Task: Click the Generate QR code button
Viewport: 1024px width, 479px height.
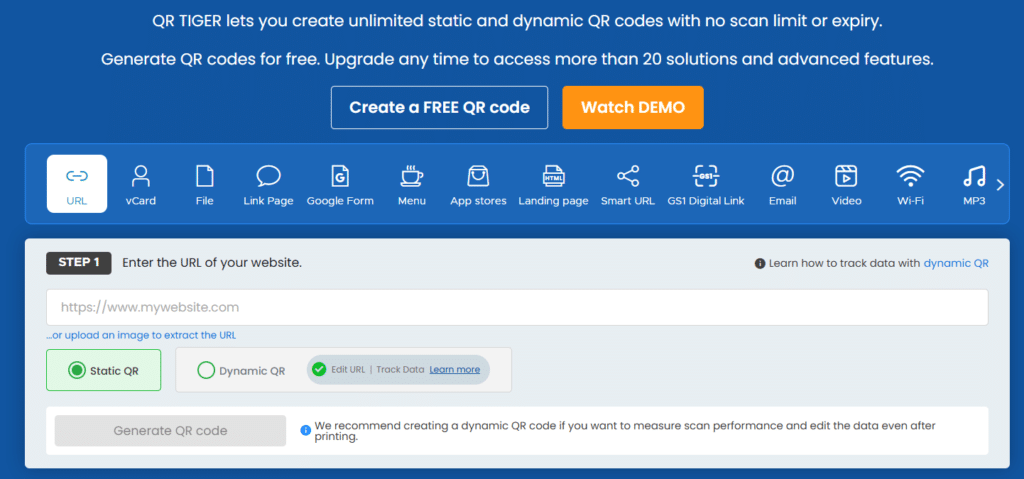Action: pyautogui.click(x=170, y=431)
